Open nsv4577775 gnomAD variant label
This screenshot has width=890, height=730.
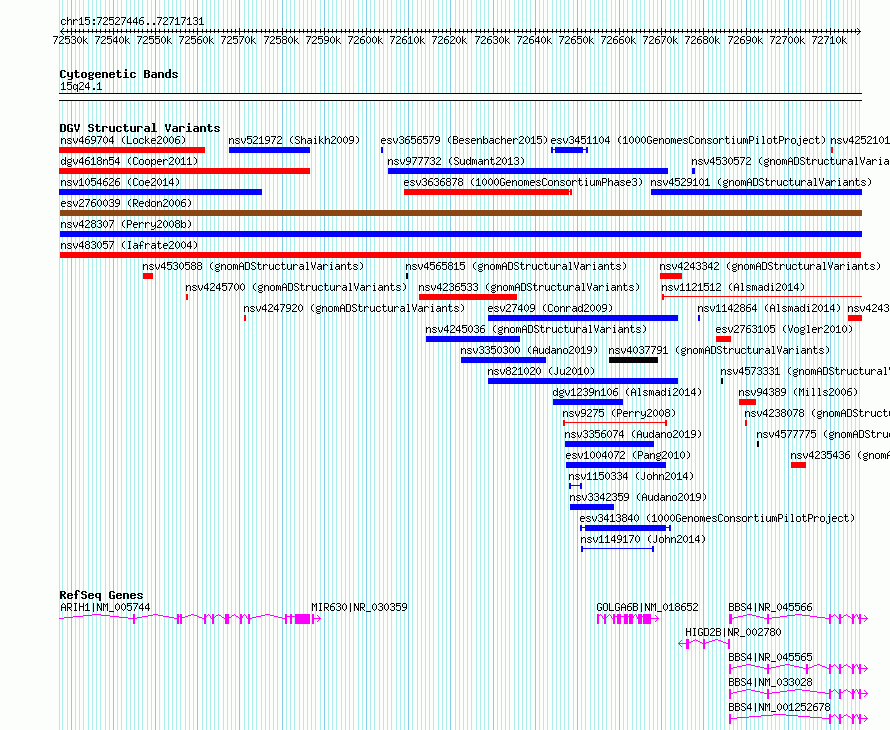tap(823, 434)
